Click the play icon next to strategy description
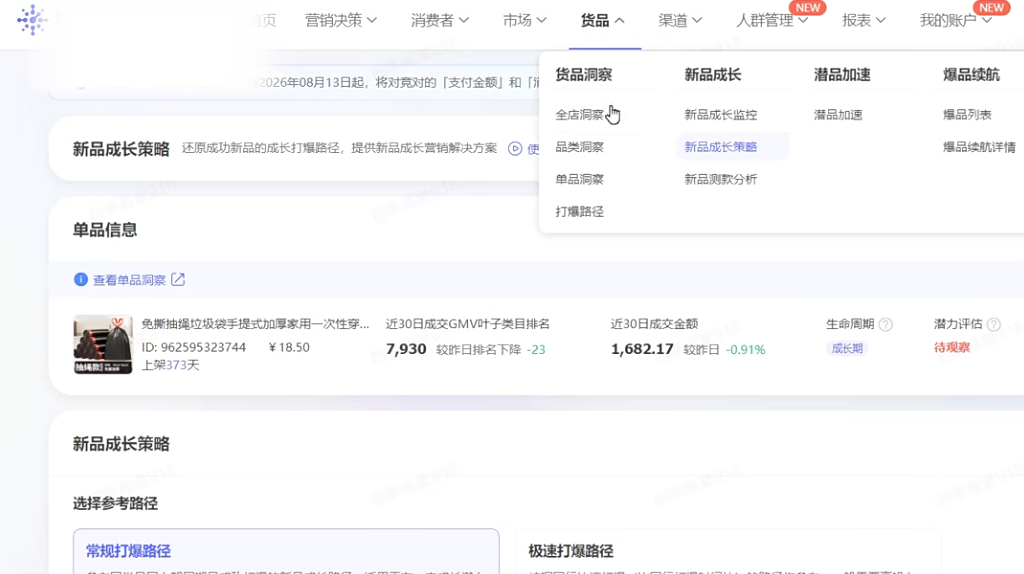The image size is (1024, 574). [515, 149]
